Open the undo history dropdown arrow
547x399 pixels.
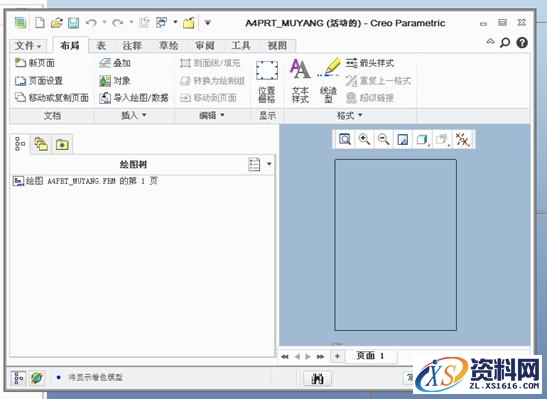click(104, 22)
